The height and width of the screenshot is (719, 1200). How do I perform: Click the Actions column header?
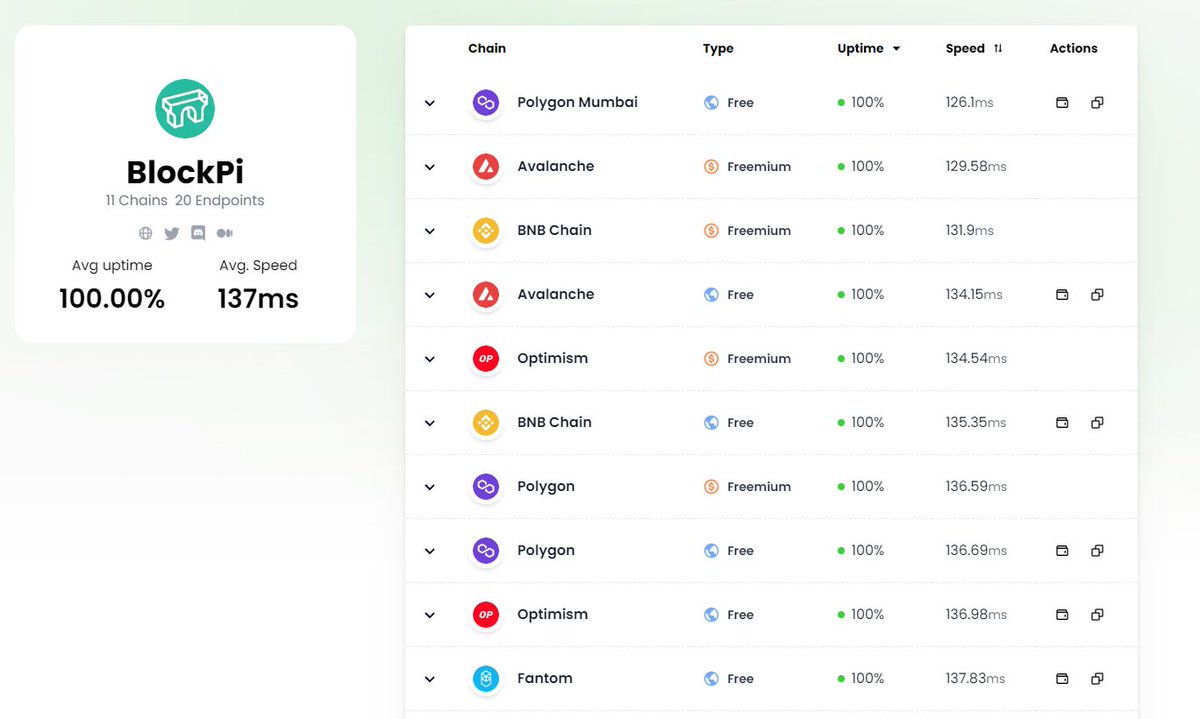click(1074, 48)
